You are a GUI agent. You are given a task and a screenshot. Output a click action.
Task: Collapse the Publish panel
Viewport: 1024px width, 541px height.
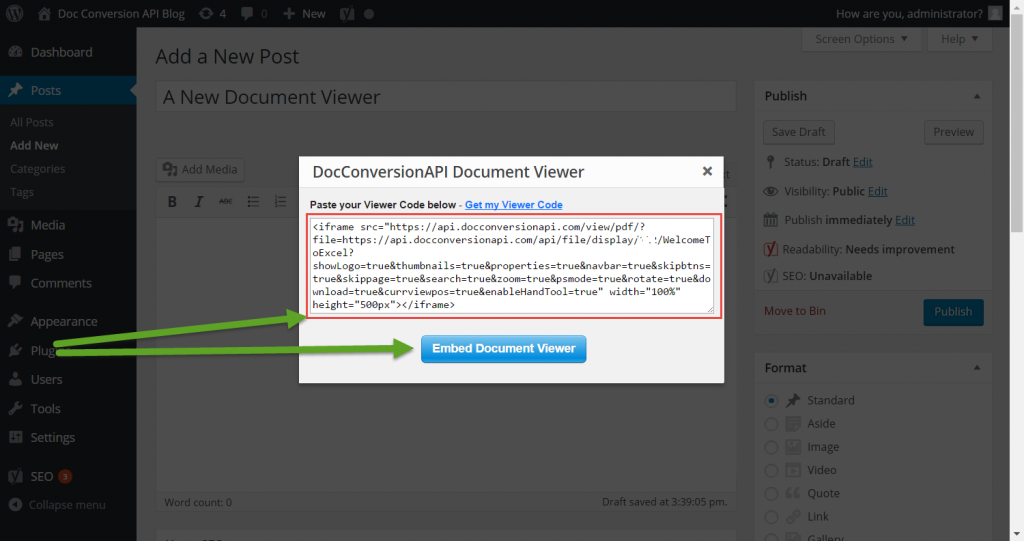pyautogui.click(x=977, y=96)
